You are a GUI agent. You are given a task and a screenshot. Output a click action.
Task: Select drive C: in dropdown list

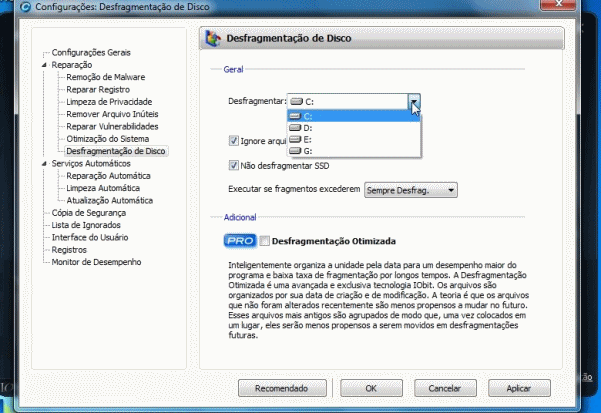tap(354, 116)
